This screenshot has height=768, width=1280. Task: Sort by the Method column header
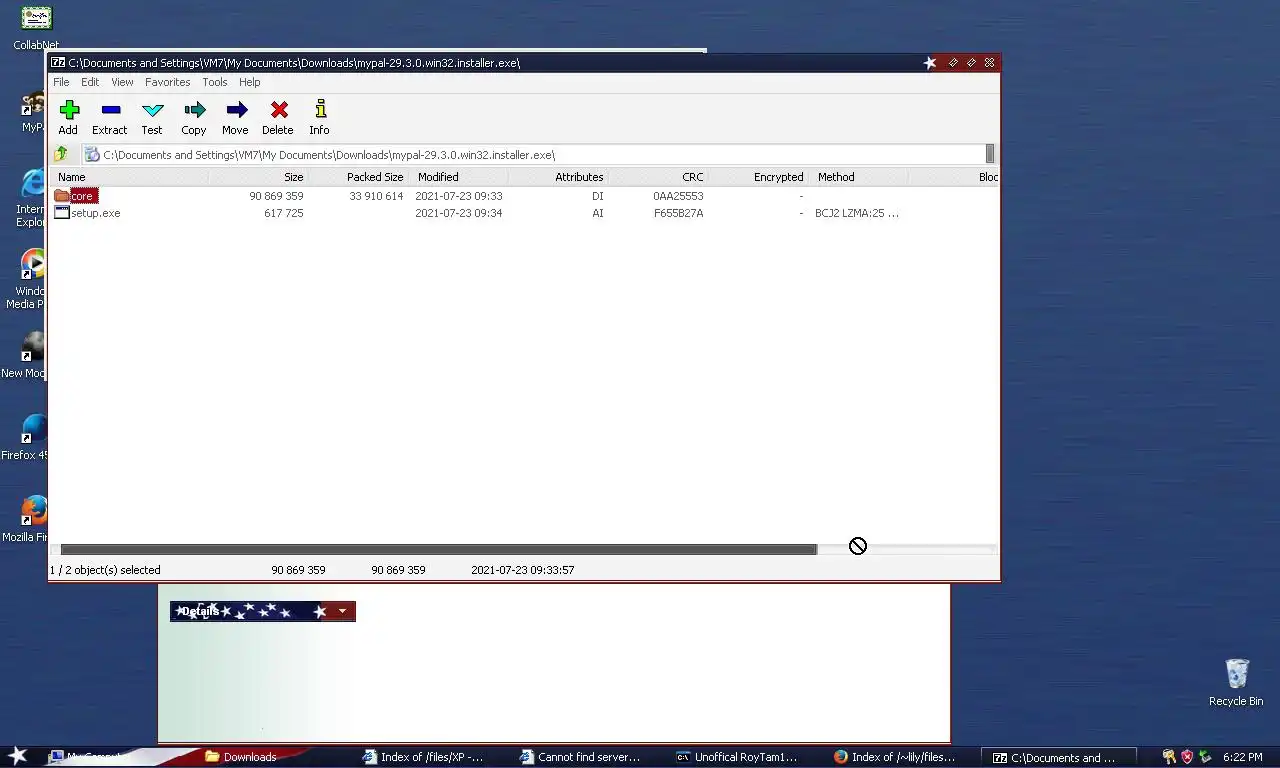tap(859, 177)
